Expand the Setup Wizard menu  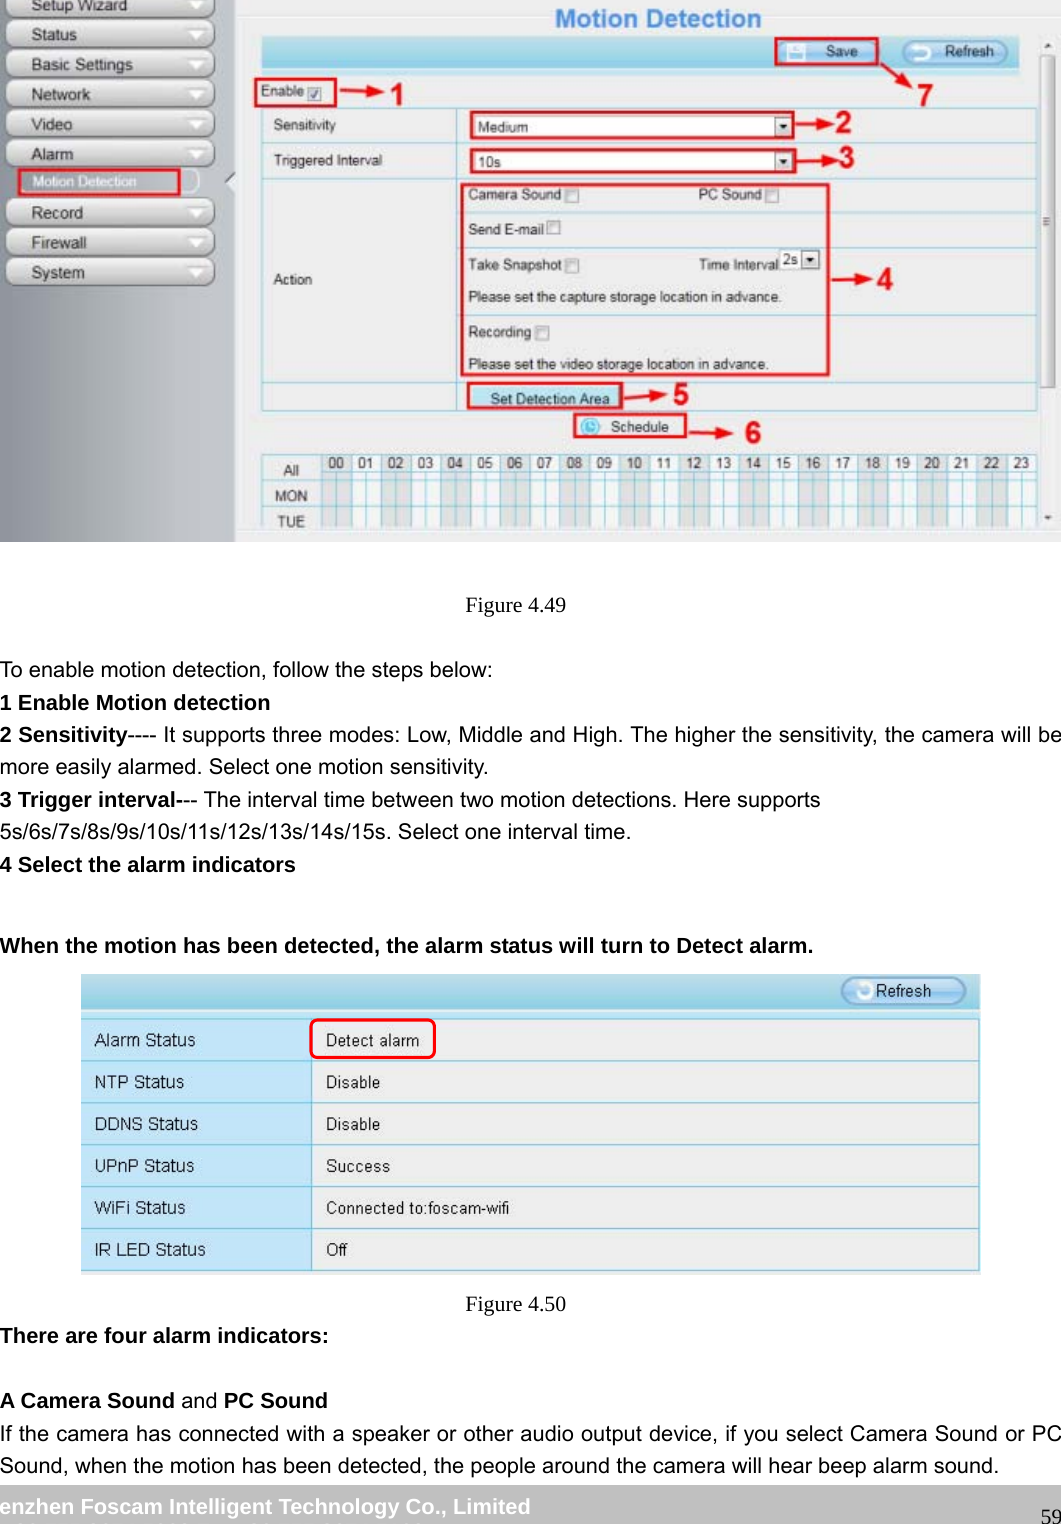[110, 7]
